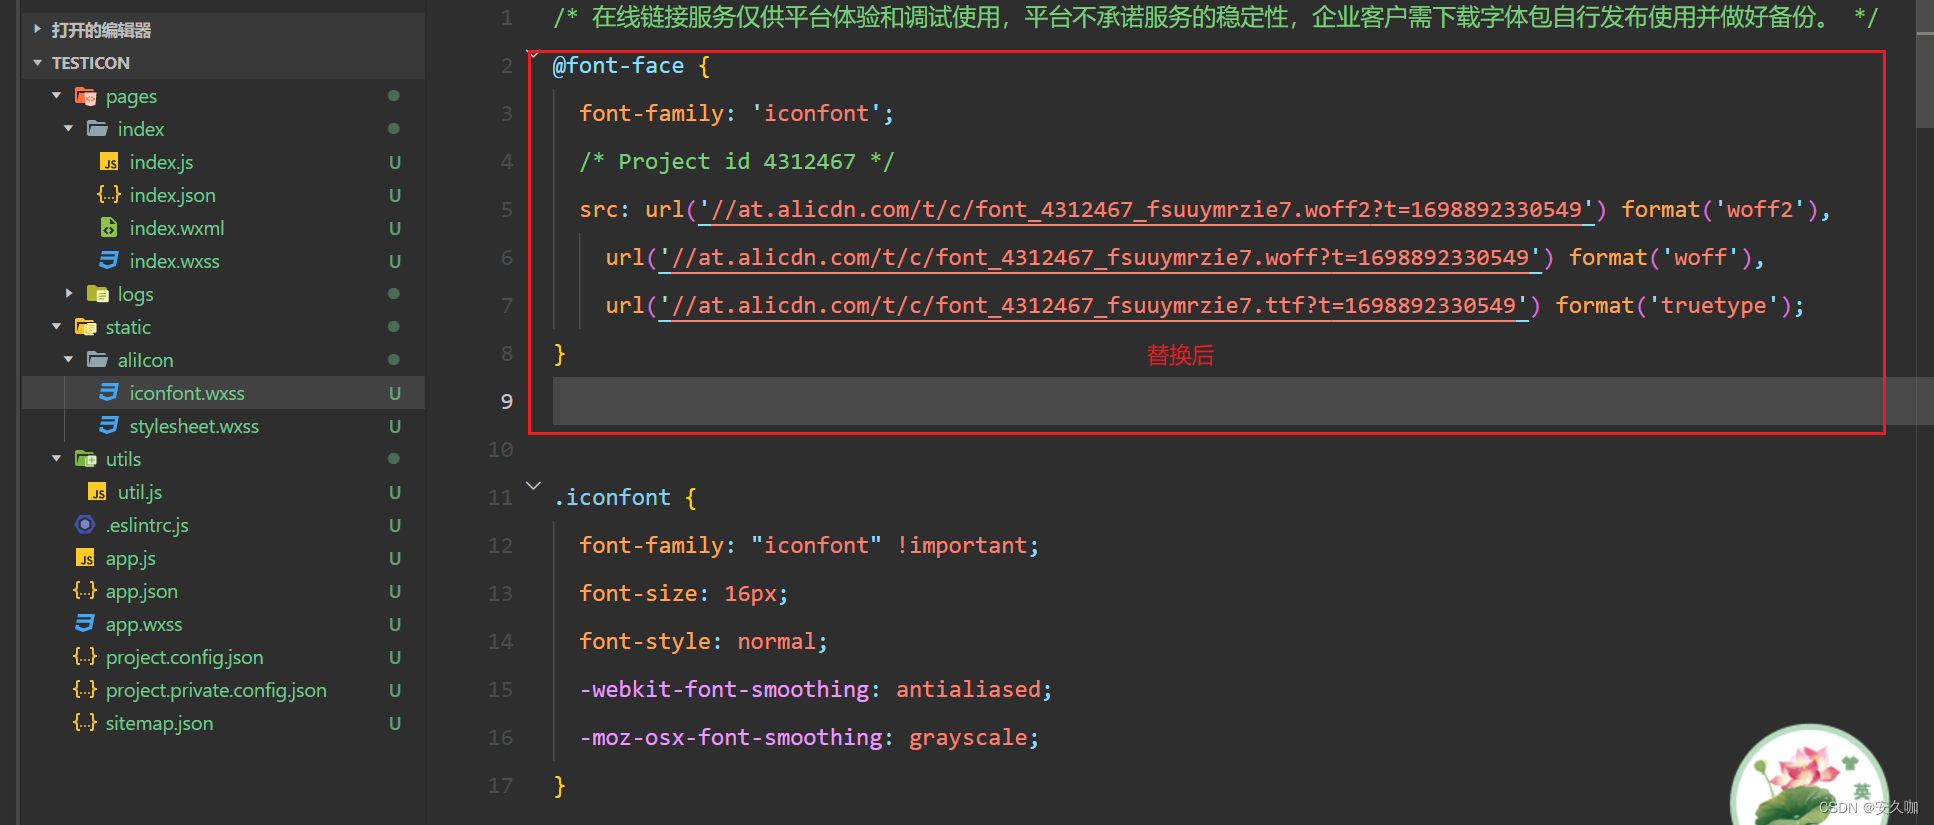Click line number 5 in the gutter
Screen dimensions: 1934x825
point(507,210)
